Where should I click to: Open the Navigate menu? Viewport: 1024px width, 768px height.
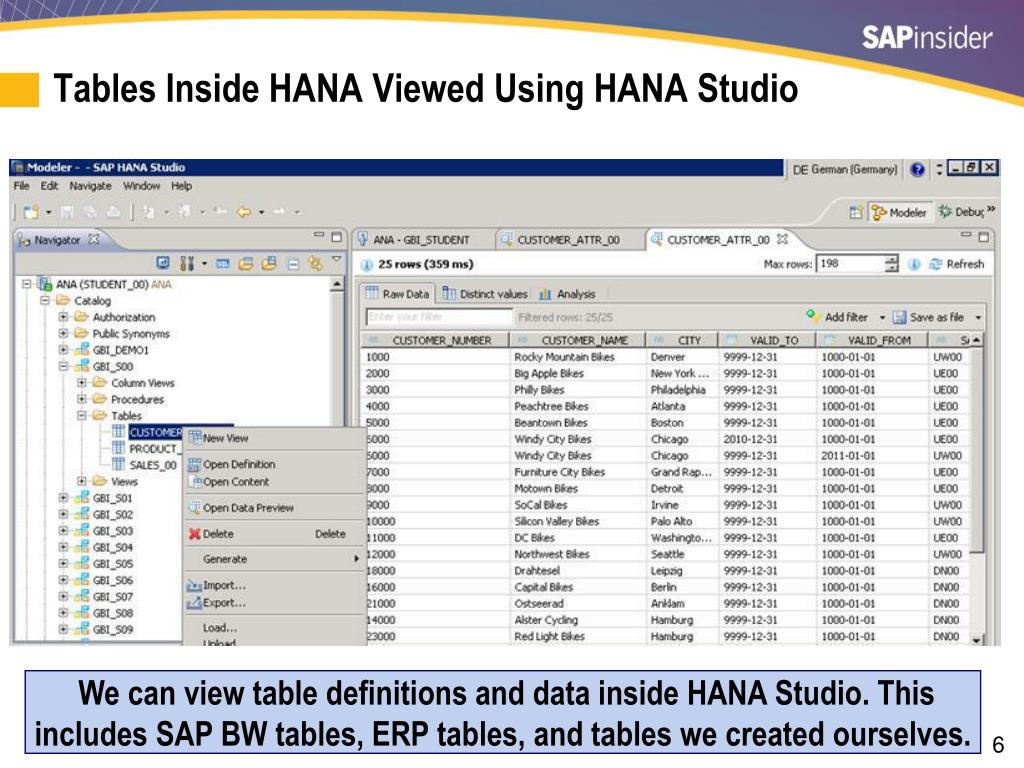pos(91,186)
